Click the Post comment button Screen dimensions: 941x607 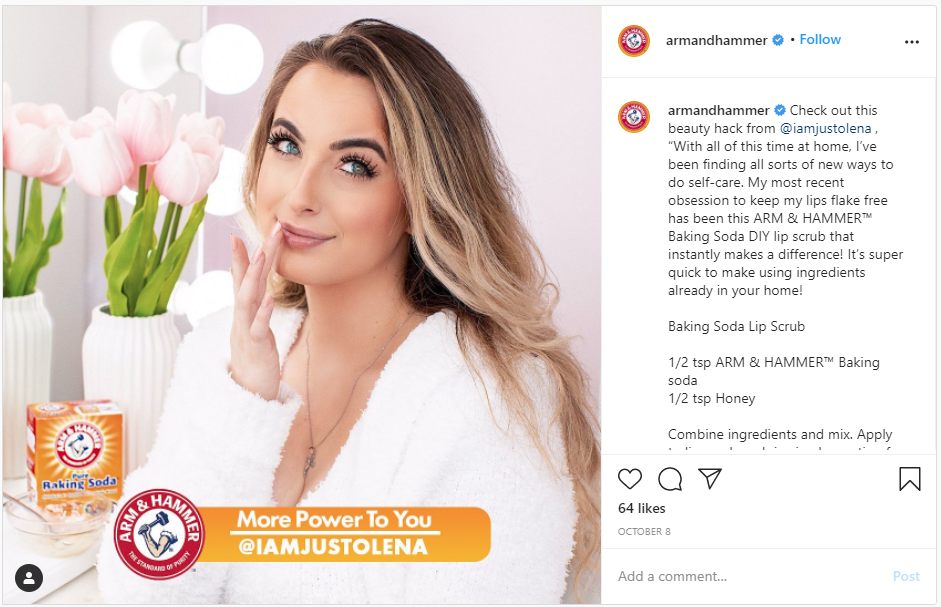pos(906,576)
